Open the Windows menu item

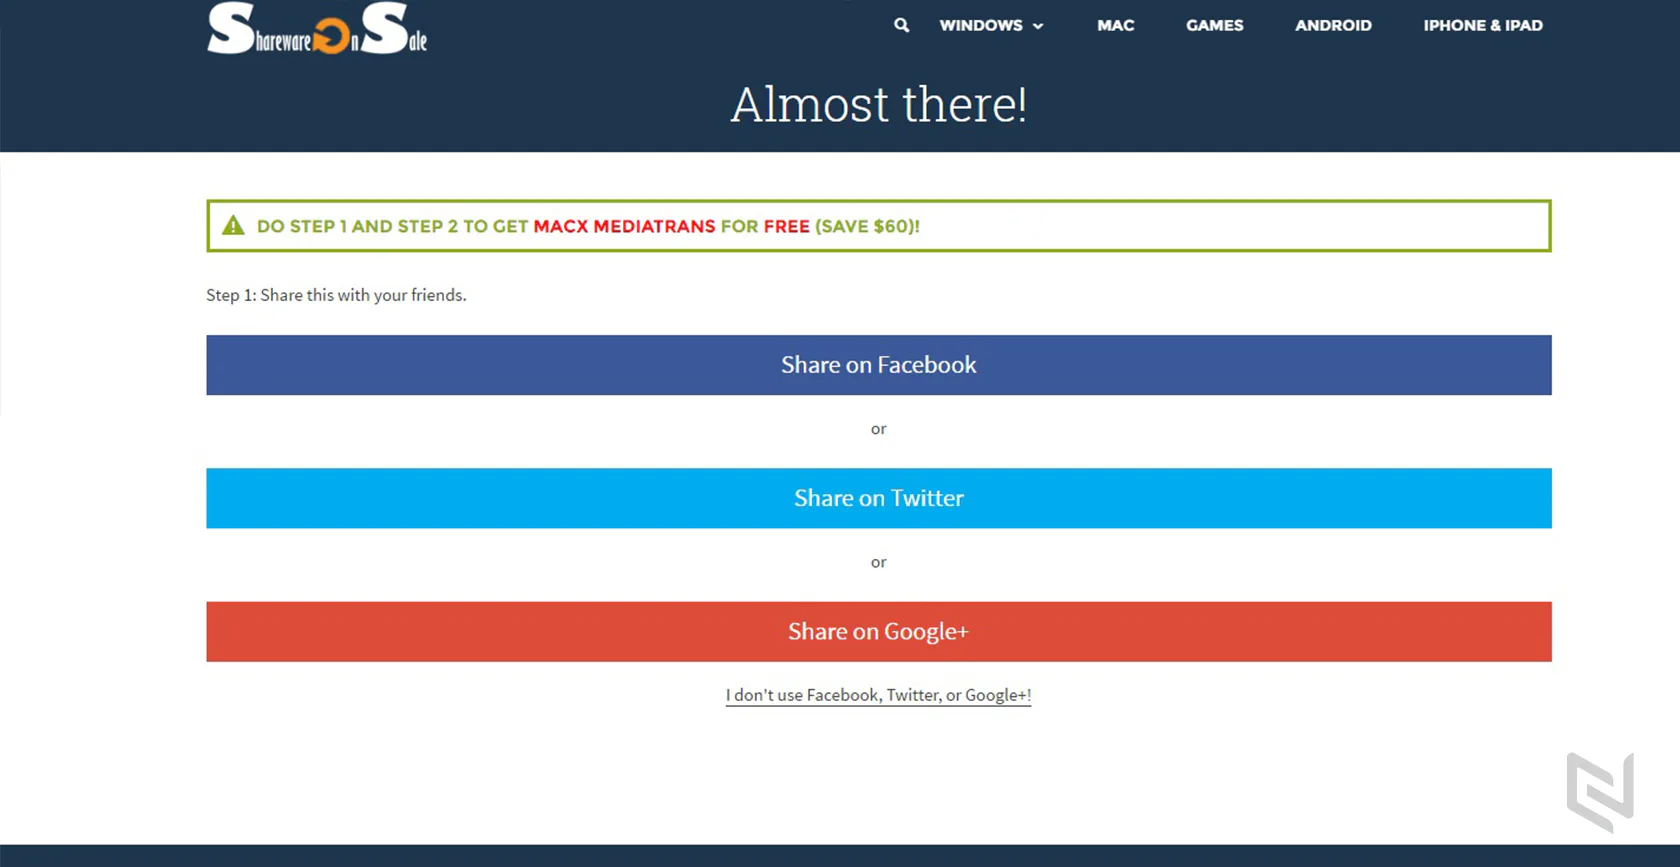981,25
